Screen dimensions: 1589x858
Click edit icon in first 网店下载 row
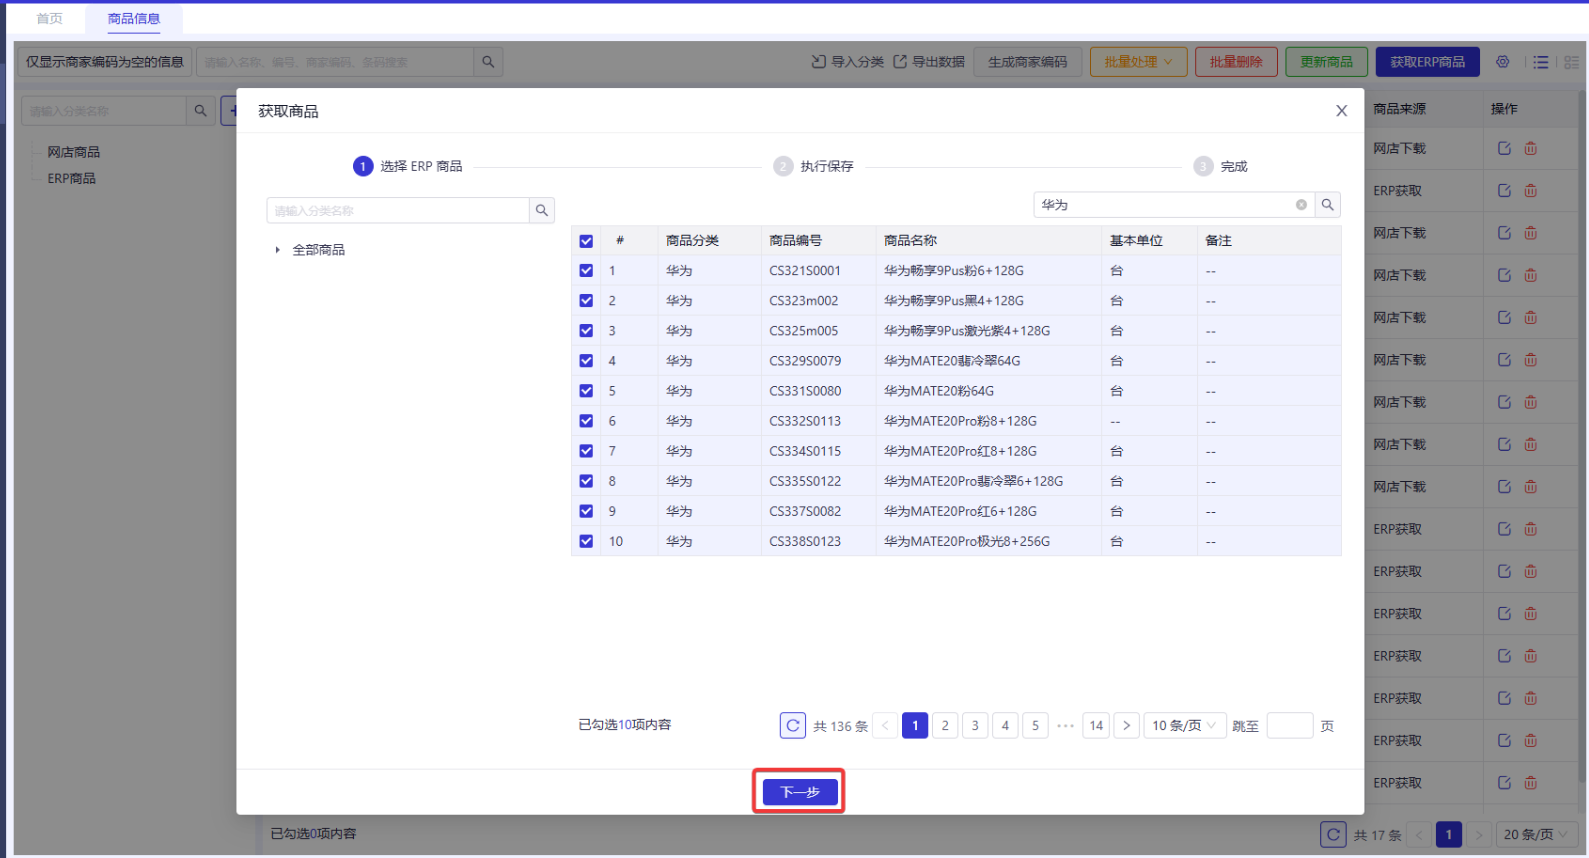[x=1504, y=148]
